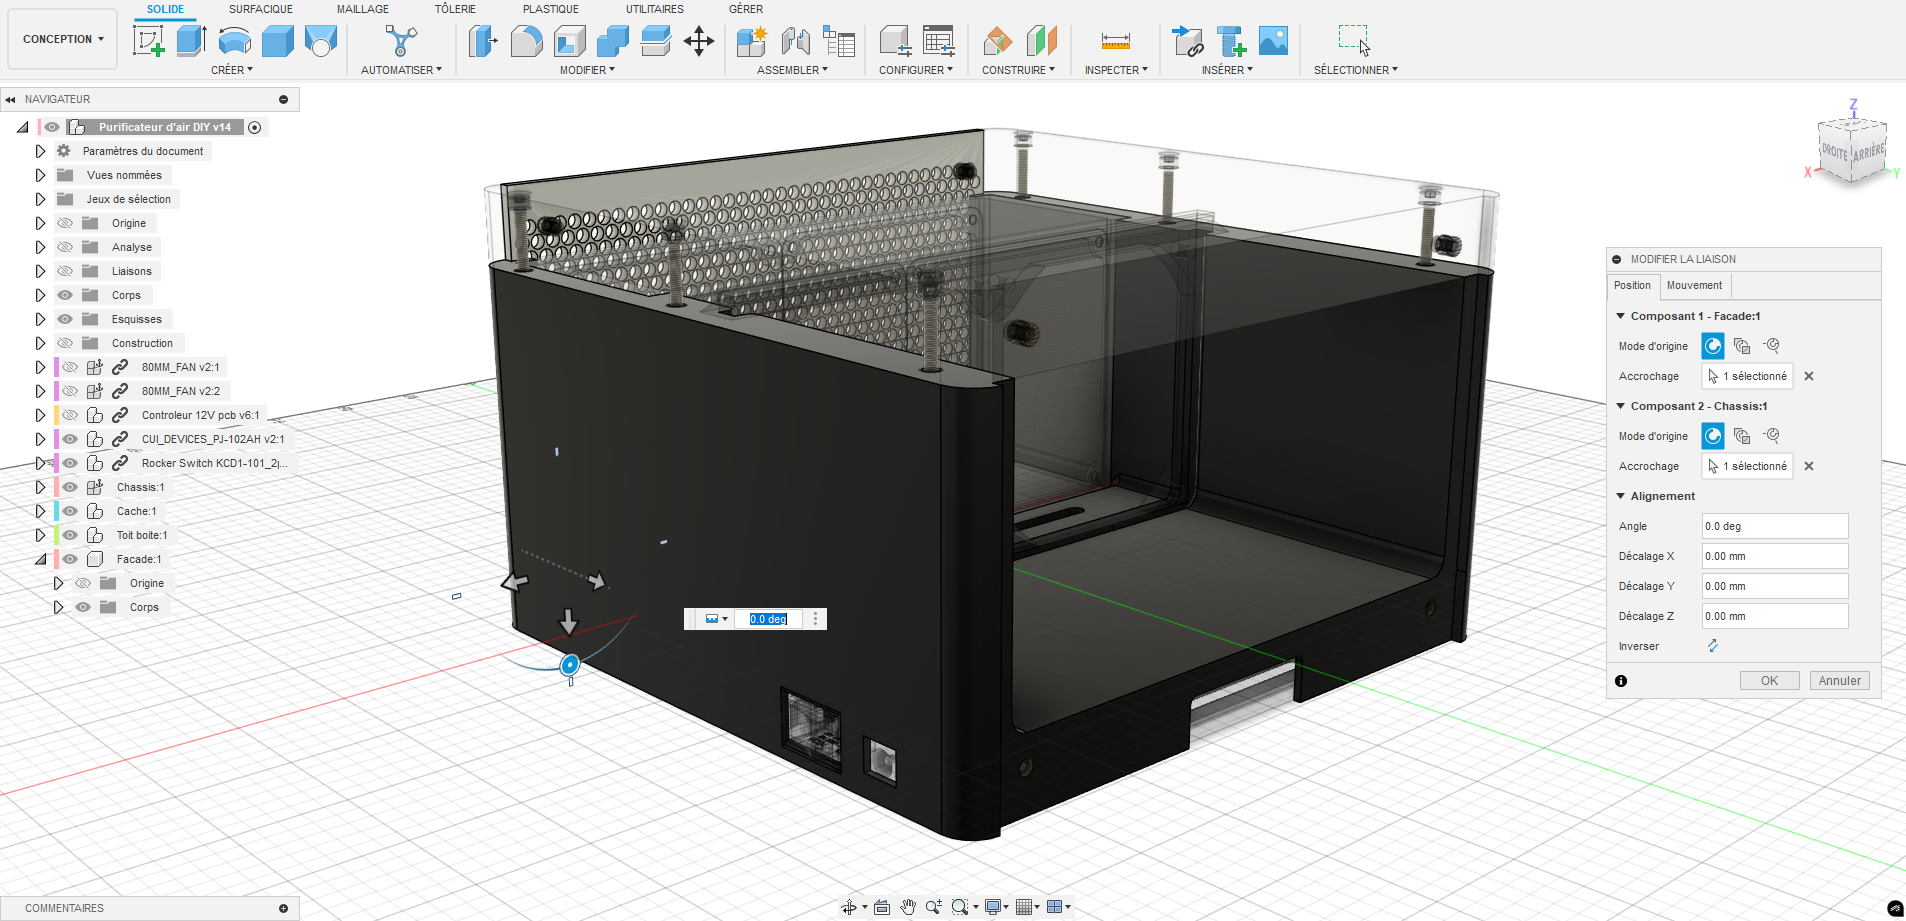Select the Combine tool icon
Image resolution: width=1906 pixels, height=921 pixels.
pyautogui.click(x=613, y=41)
